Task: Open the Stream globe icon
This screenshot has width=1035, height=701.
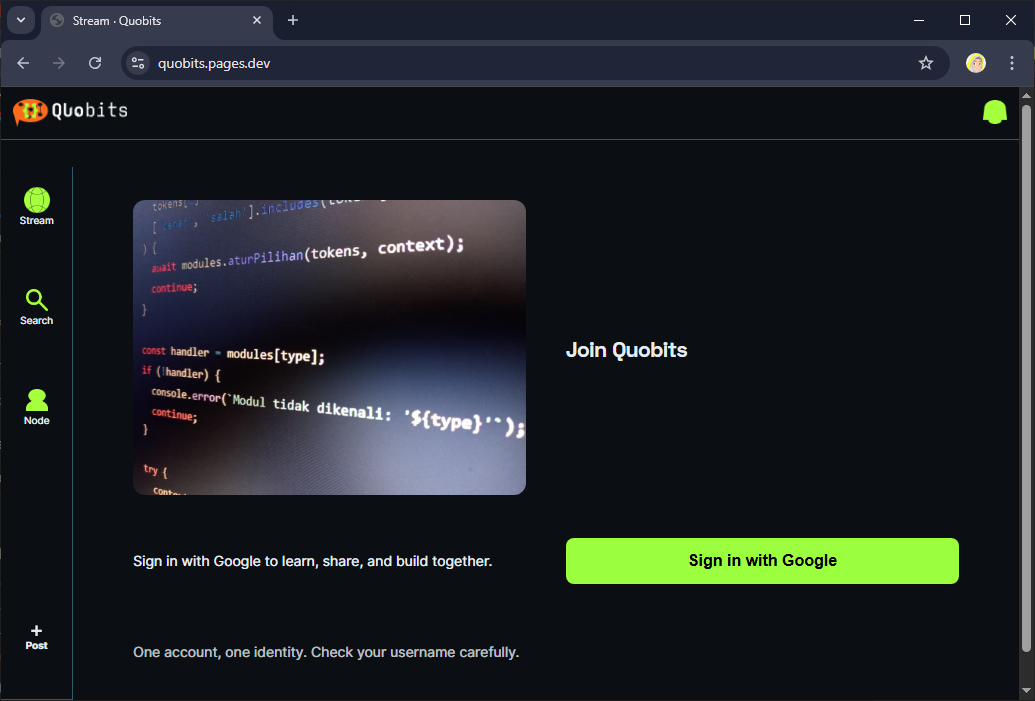Action: tap(36, 199)
